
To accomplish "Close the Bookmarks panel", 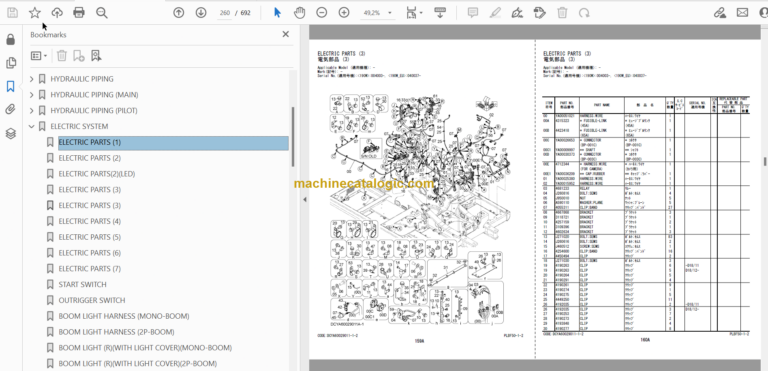I will [286, 34].
